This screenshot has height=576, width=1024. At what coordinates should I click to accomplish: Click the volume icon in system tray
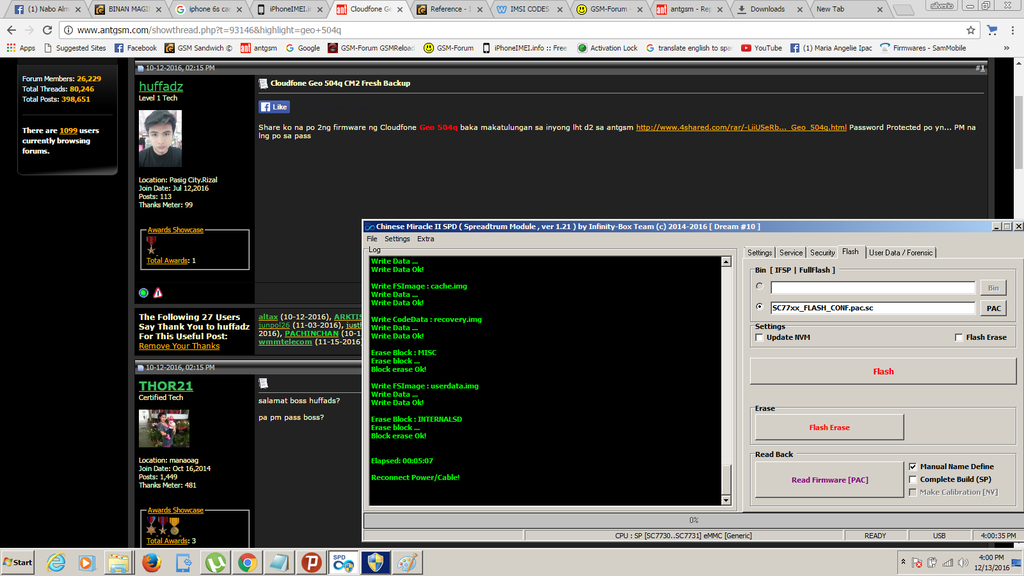pyautogui.click(x=963, y=562)
